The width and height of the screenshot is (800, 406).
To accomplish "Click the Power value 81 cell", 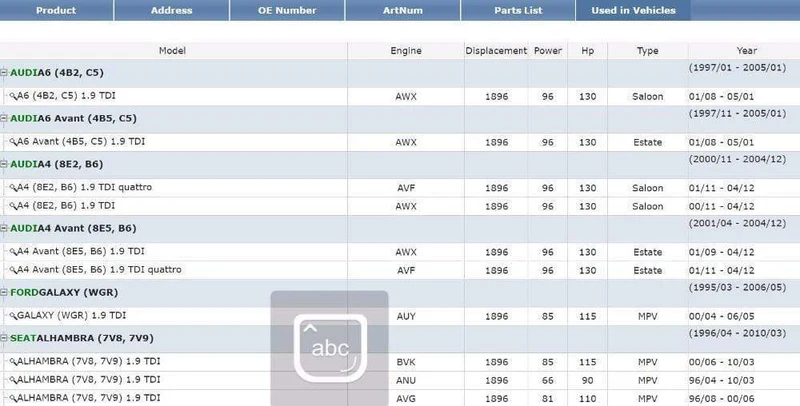I will 548,399.
